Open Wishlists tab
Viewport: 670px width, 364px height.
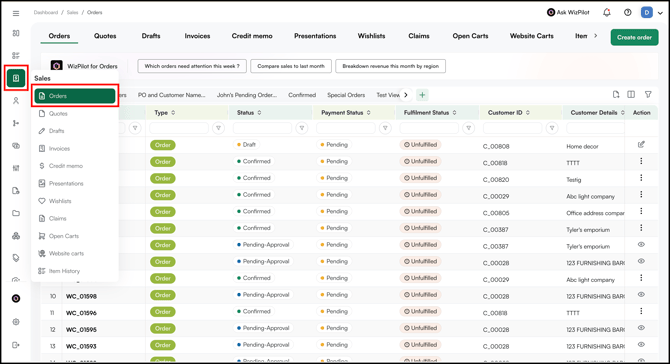point(371,36)
